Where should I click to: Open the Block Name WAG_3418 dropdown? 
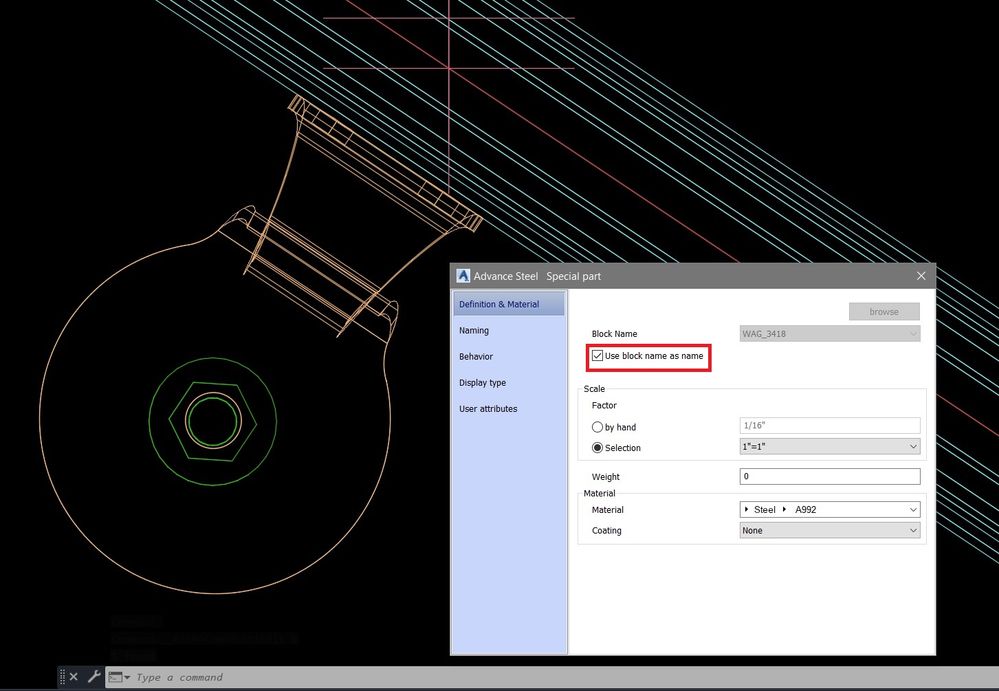[830, 334]
